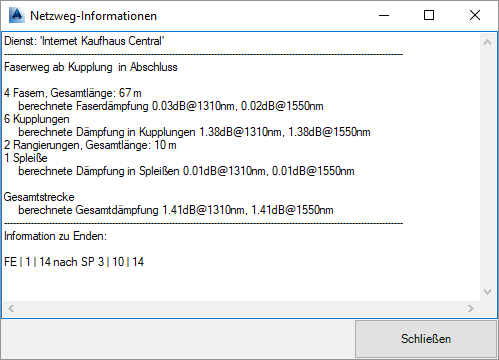Click the horizontal scrollbar left arrow

pyautogui.click(x=11, y=308)
